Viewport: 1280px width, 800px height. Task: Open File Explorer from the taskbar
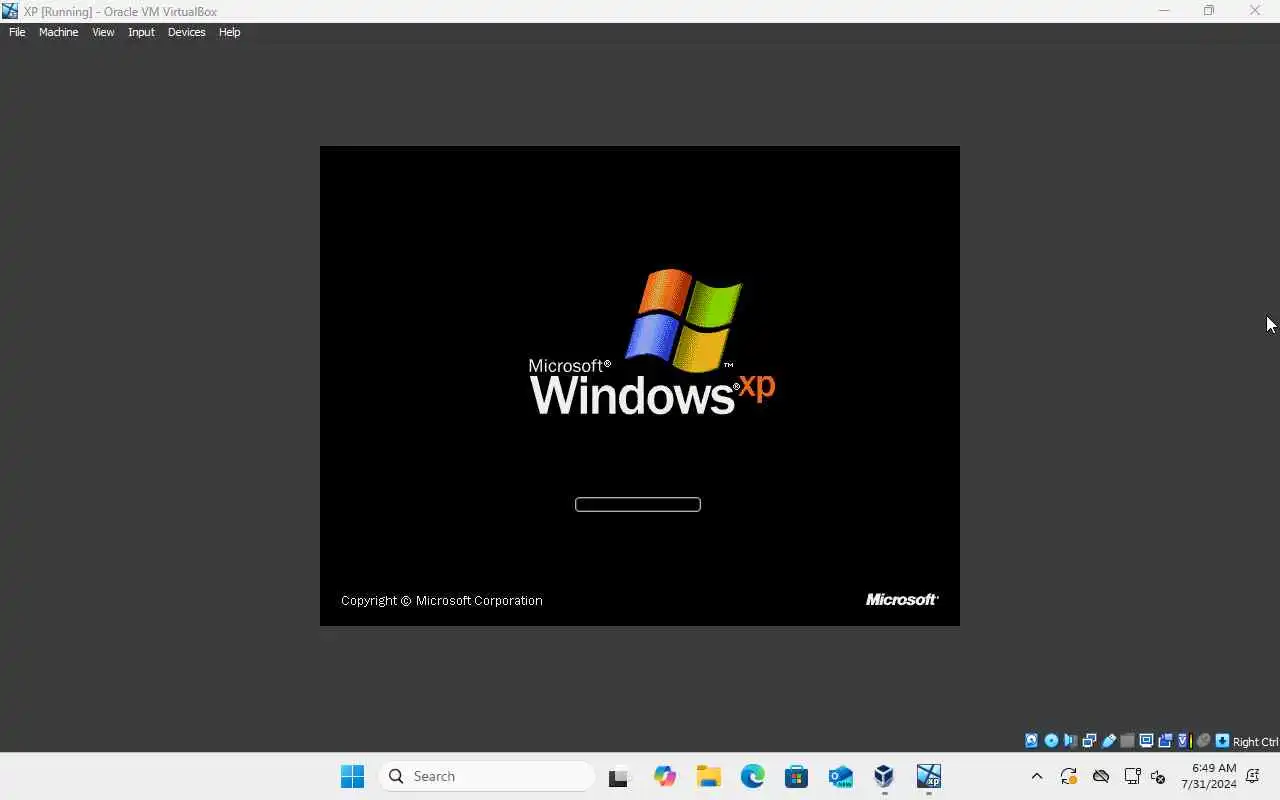(708, 776)
